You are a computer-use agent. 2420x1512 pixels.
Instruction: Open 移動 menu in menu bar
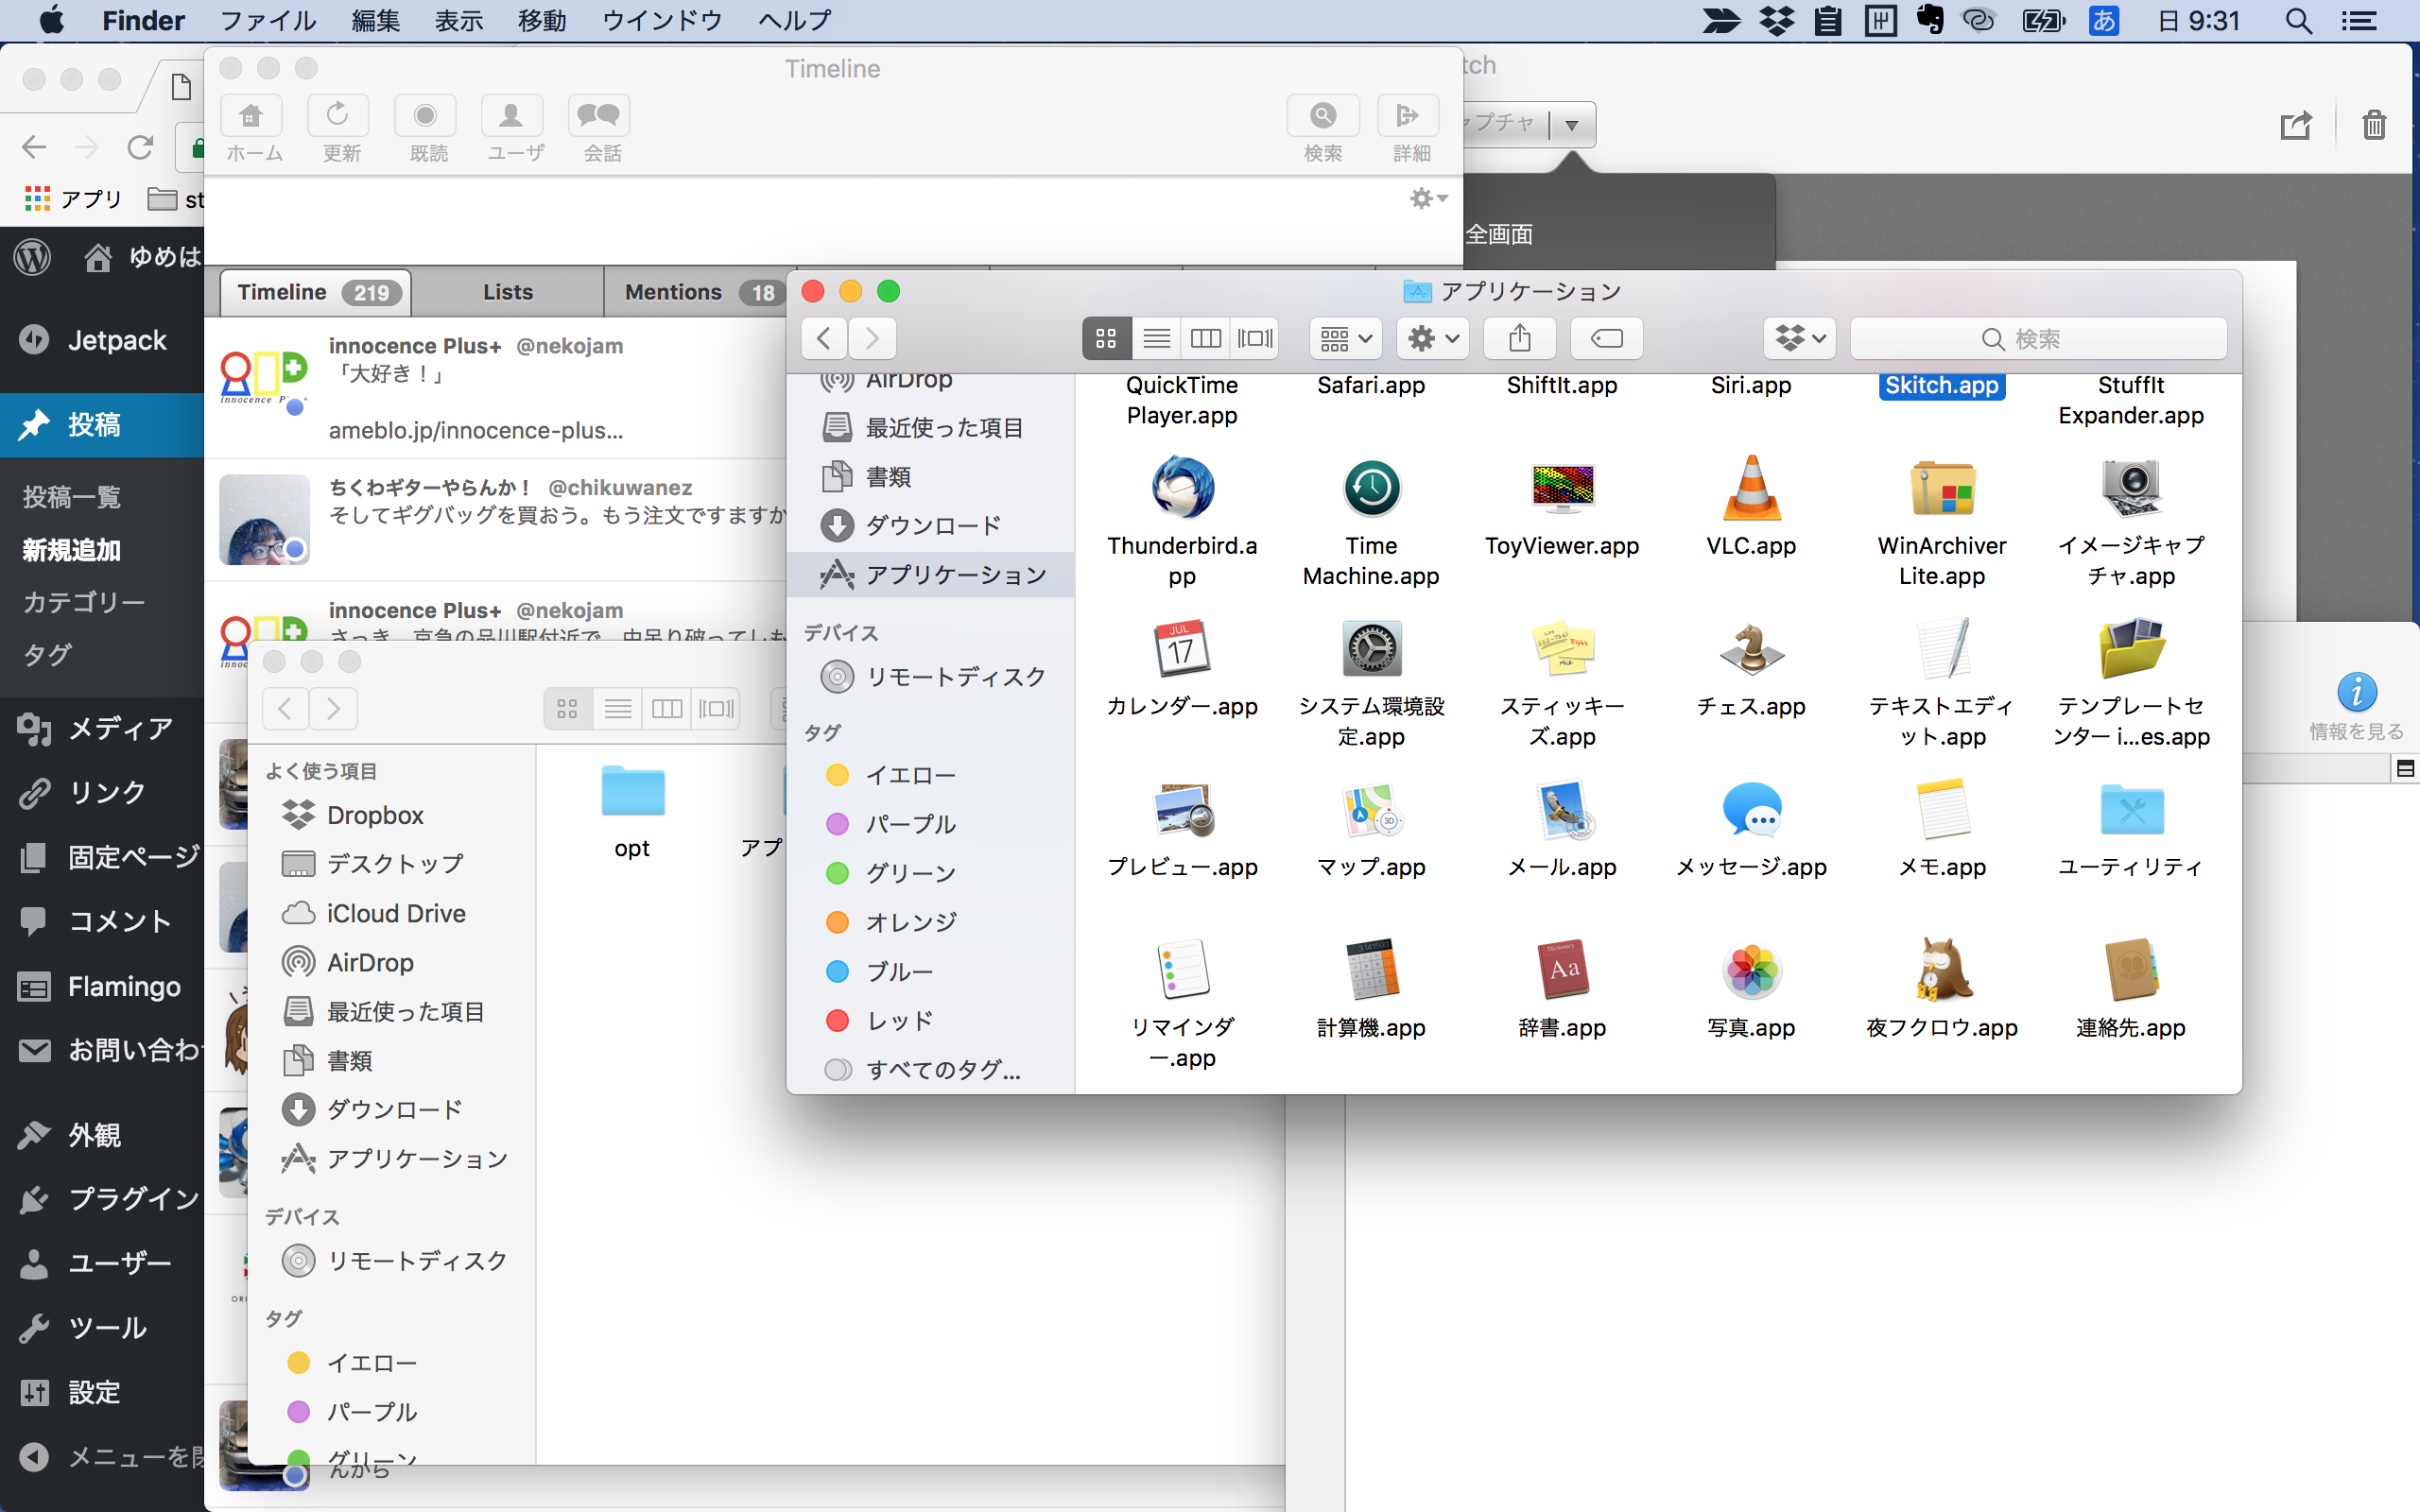pyautogui.click(x=542, y=21)
